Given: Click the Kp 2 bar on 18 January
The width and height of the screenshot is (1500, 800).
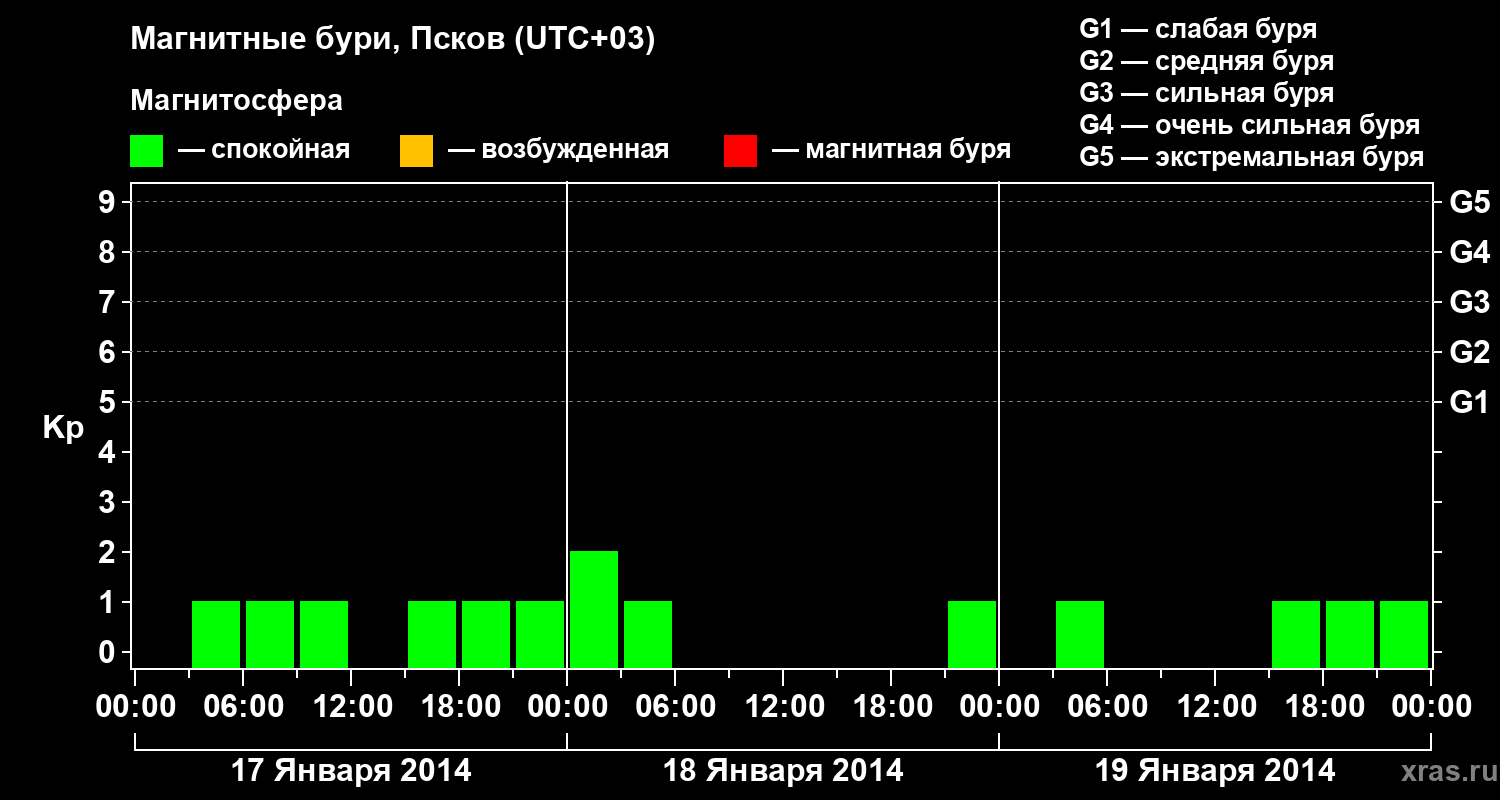Looking at the screenshot, I should tap(594, 609).
